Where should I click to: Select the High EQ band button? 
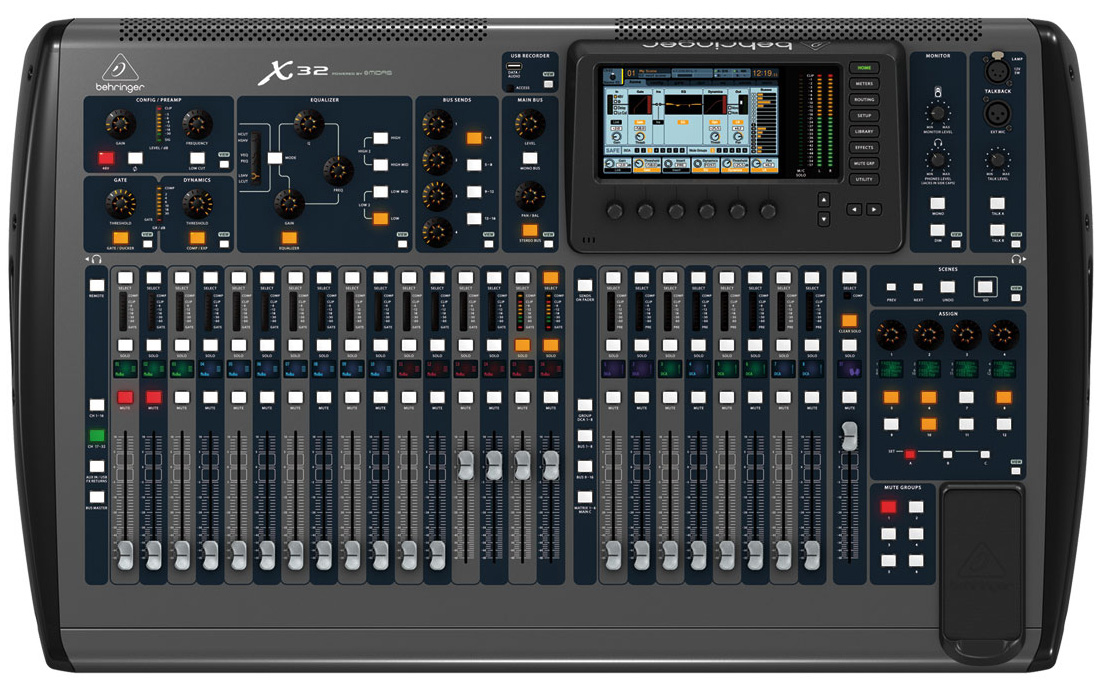click(380, 138)
